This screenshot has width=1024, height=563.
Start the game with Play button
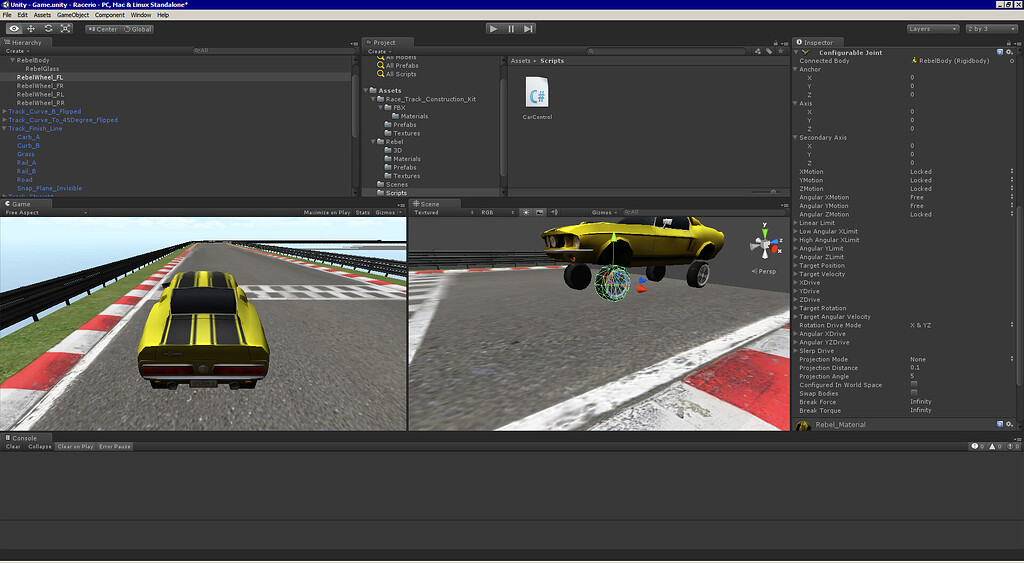[x=494, y=29]
